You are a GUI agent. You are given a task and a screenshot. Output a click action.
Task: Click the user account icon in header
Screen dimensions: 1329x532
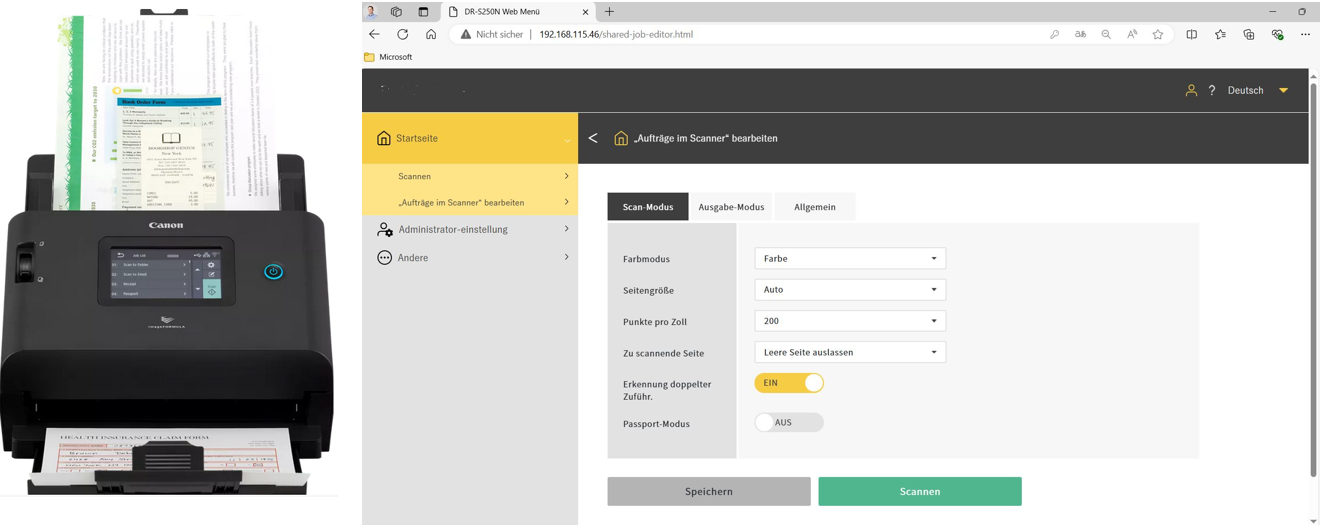coord(1191,90)
